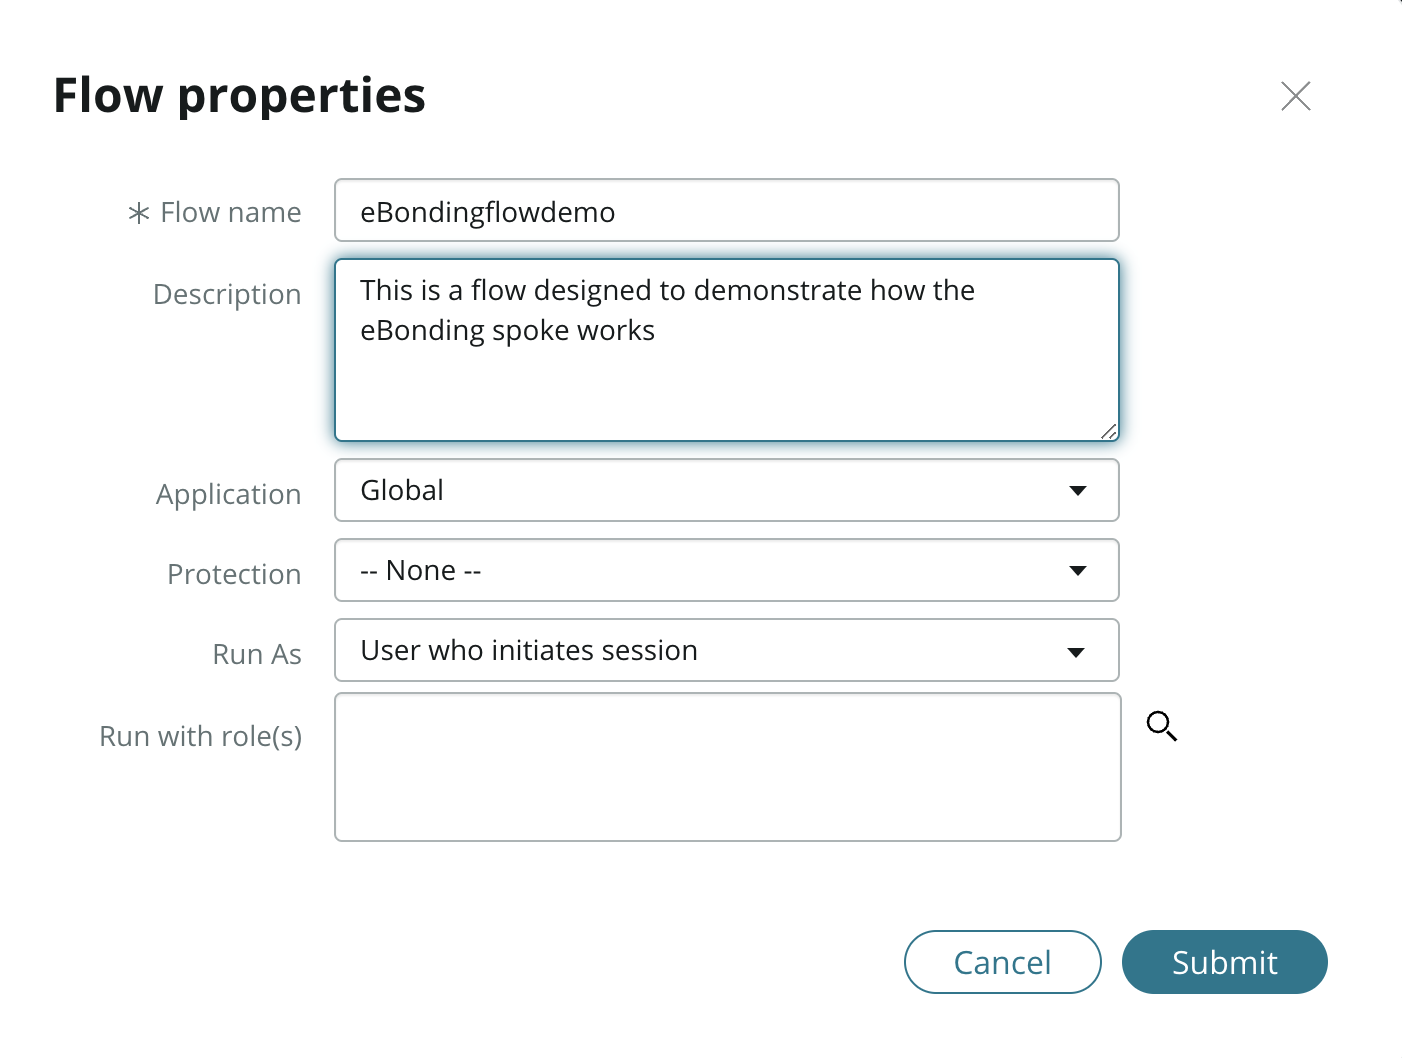The height and width of the screenshot is (1058, 1402).
Task: Click the Description box resize handle
Action: tap(1108, 431)
